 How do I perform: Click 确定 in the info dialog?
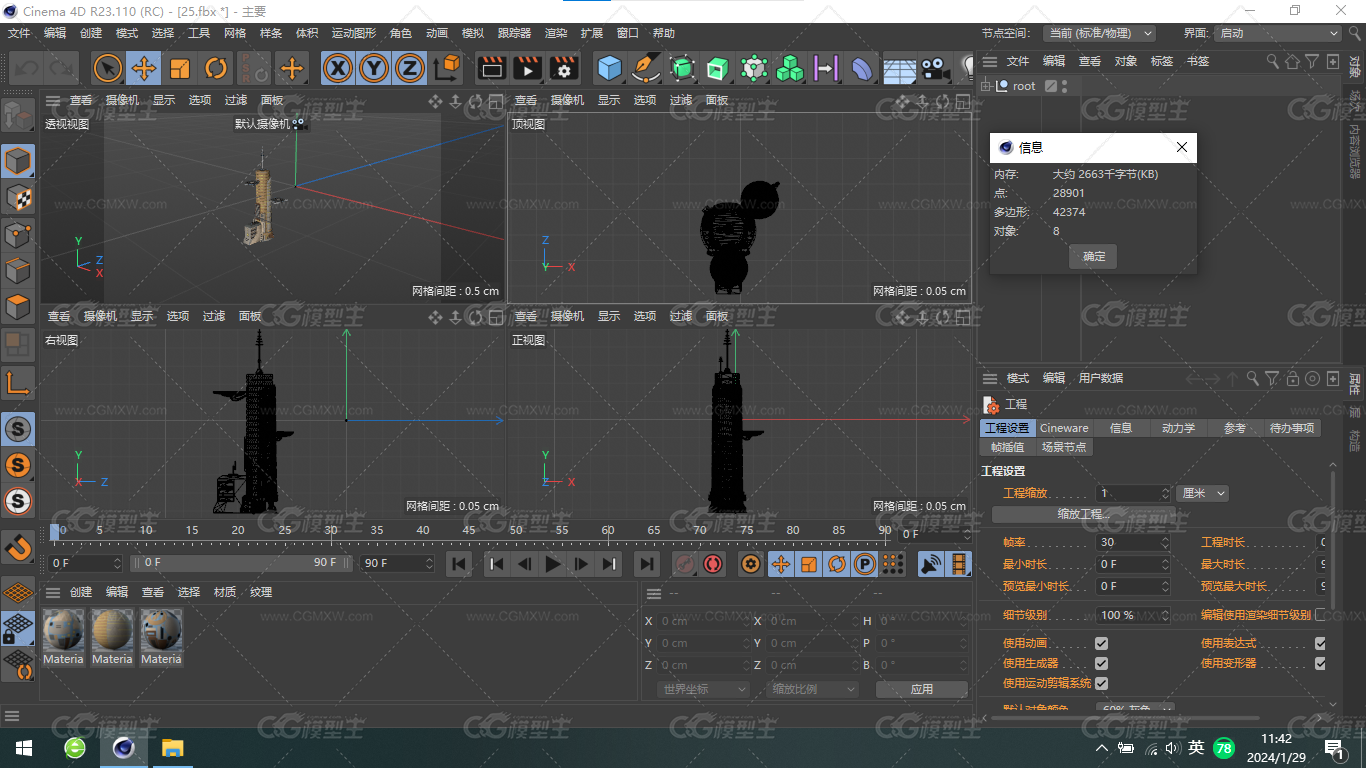[x=1094, y=257]
